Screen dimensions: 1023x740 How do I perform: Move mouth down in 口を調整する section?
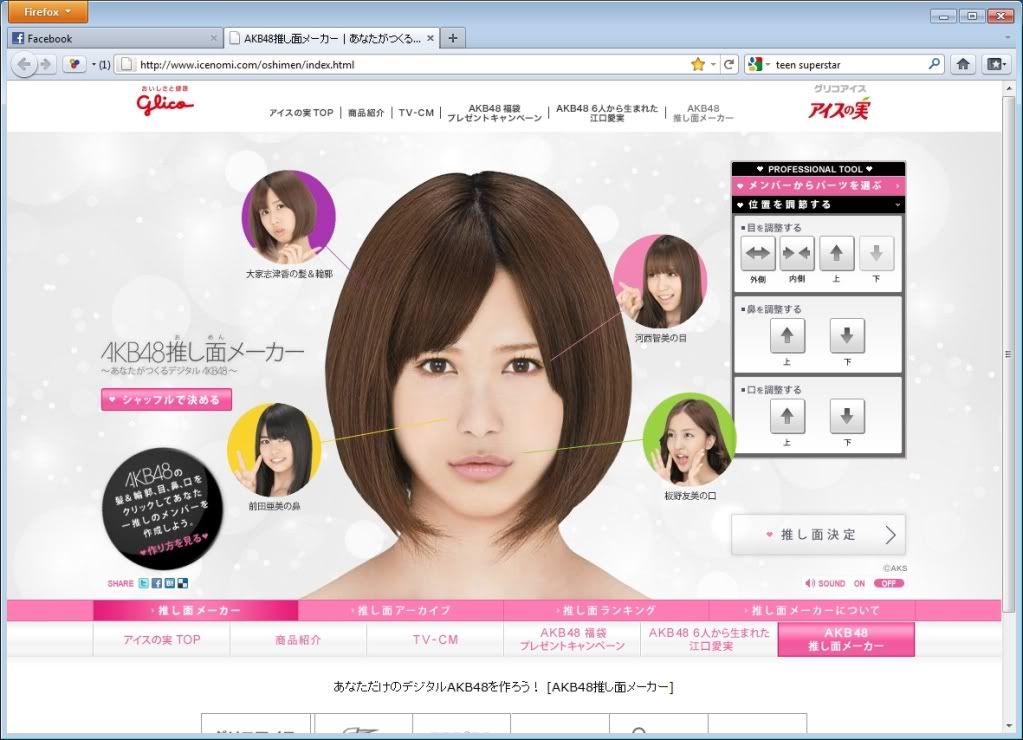[x=847, y=416]
